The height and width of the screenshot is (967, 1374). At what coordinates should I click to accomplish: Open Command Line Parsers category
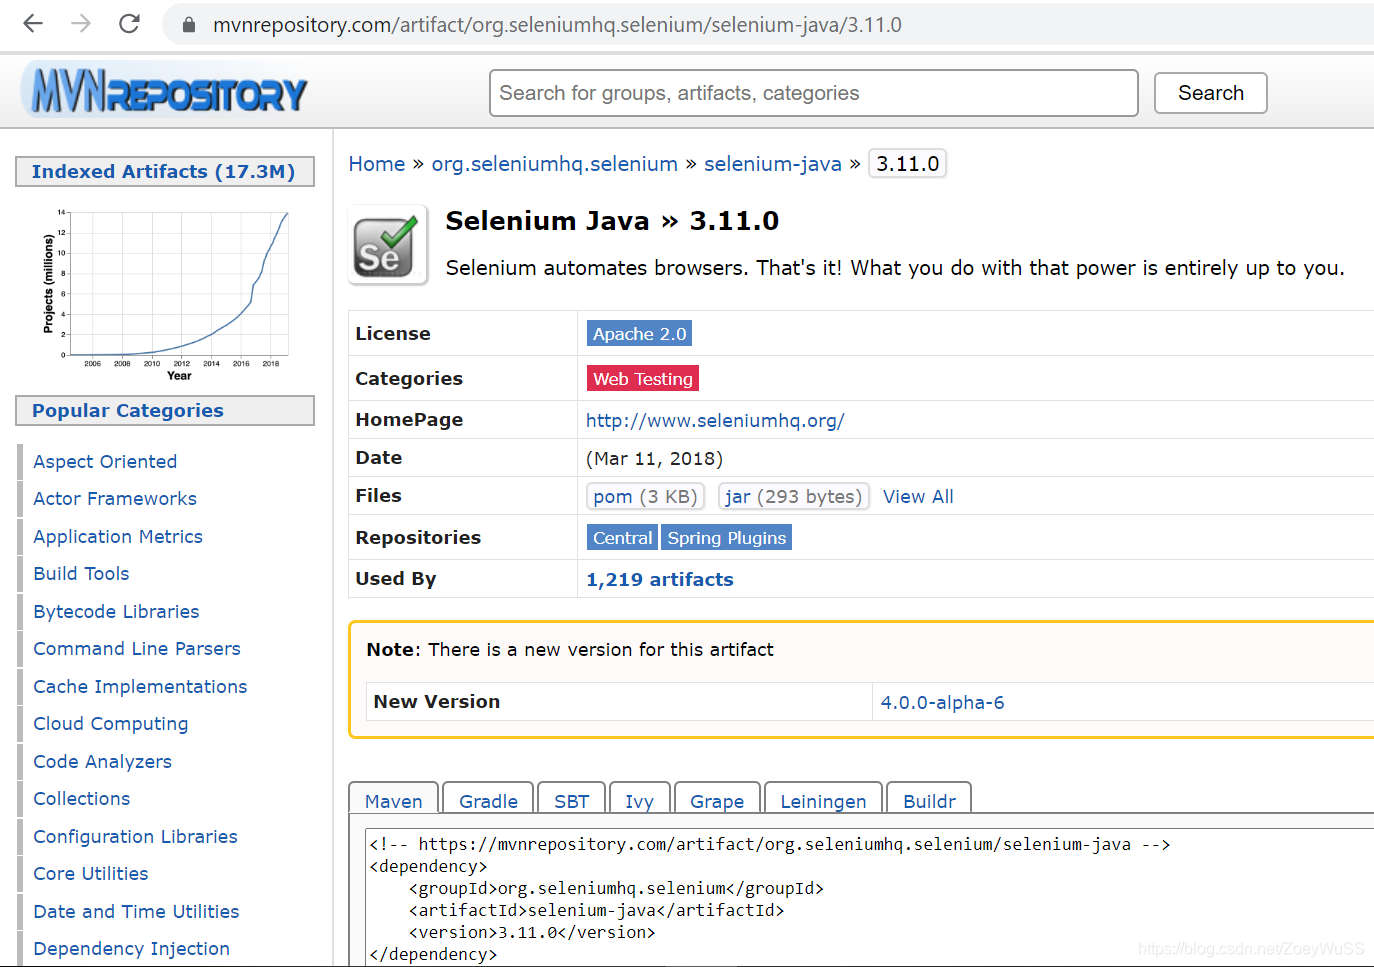(137, 649)
